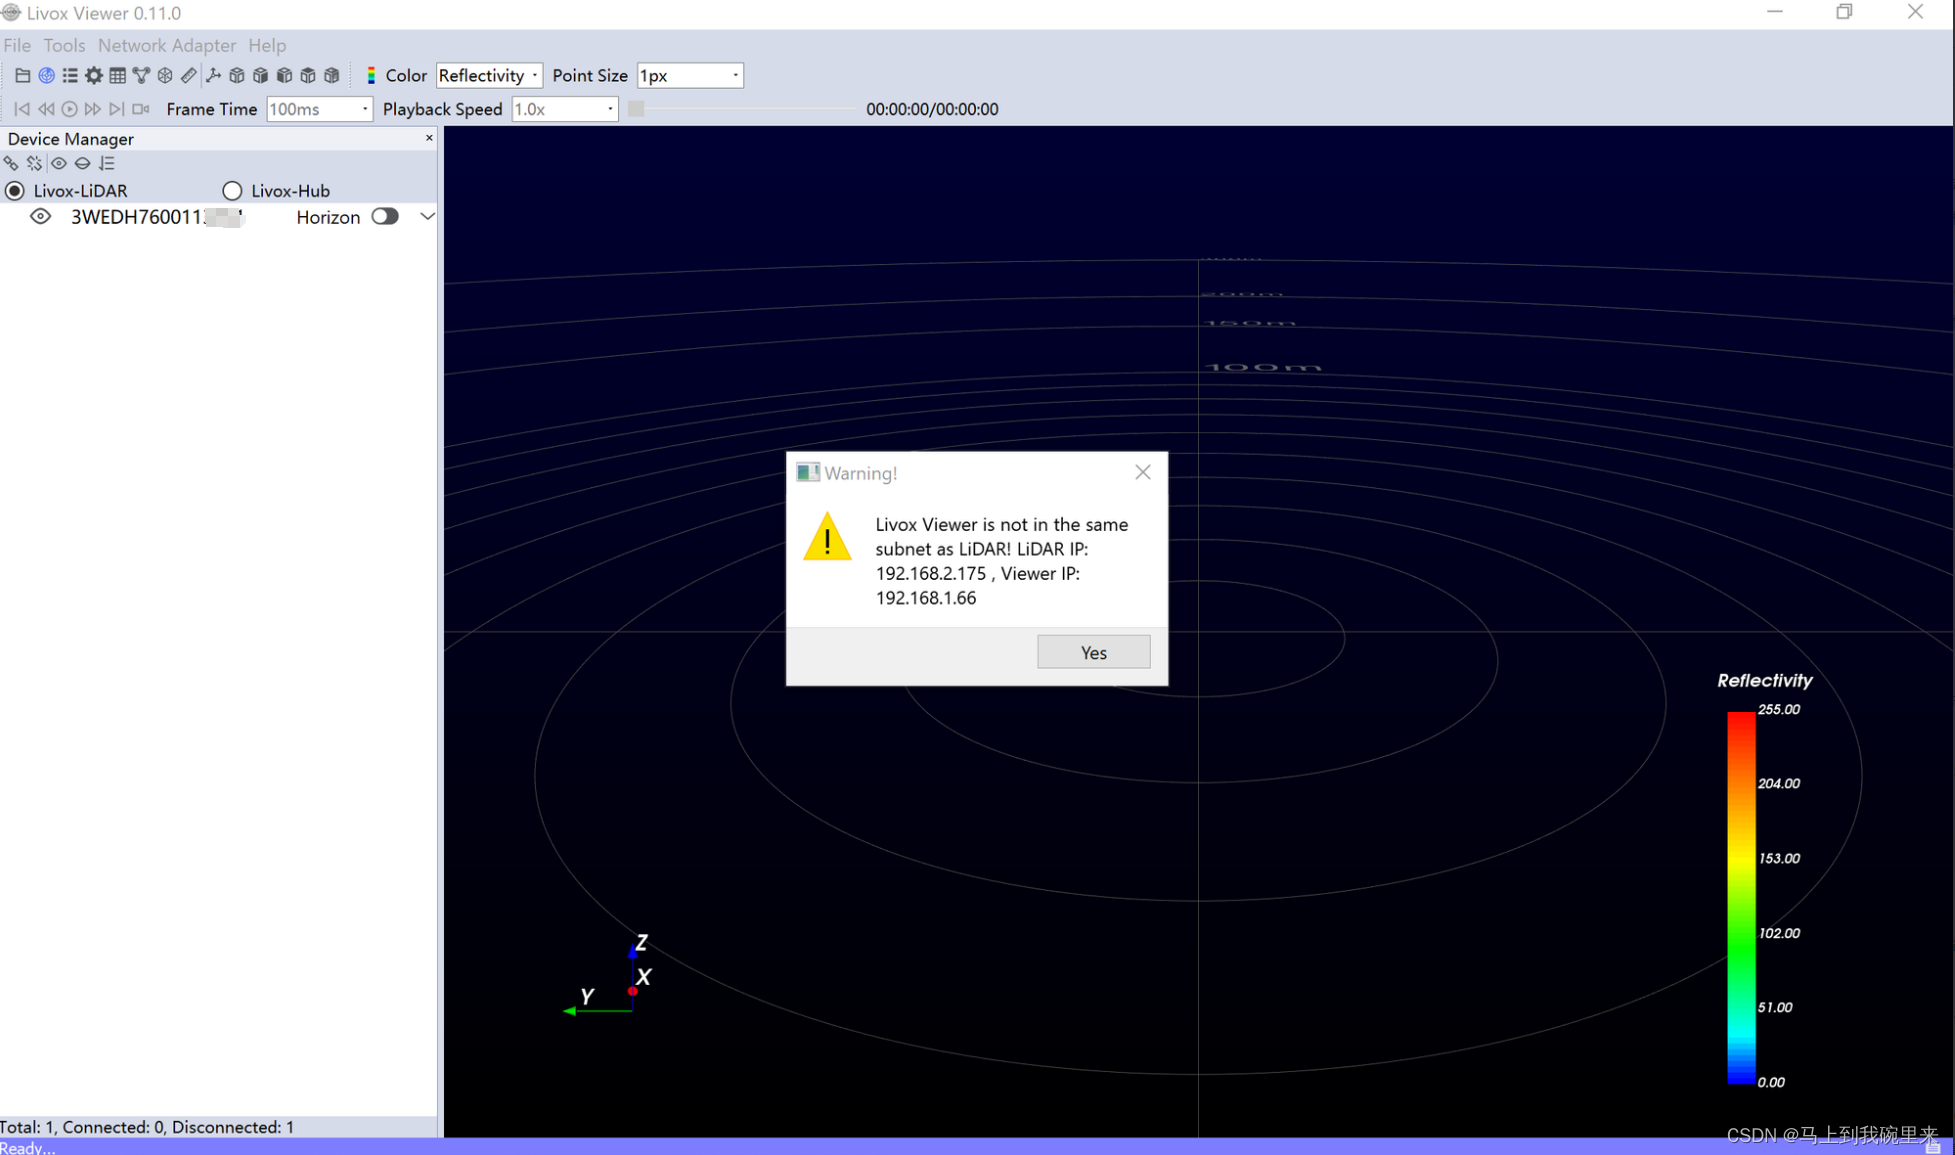Show all devices with the toolbar eye icon
The image size is (1955, 1155).
click(59, 163)
